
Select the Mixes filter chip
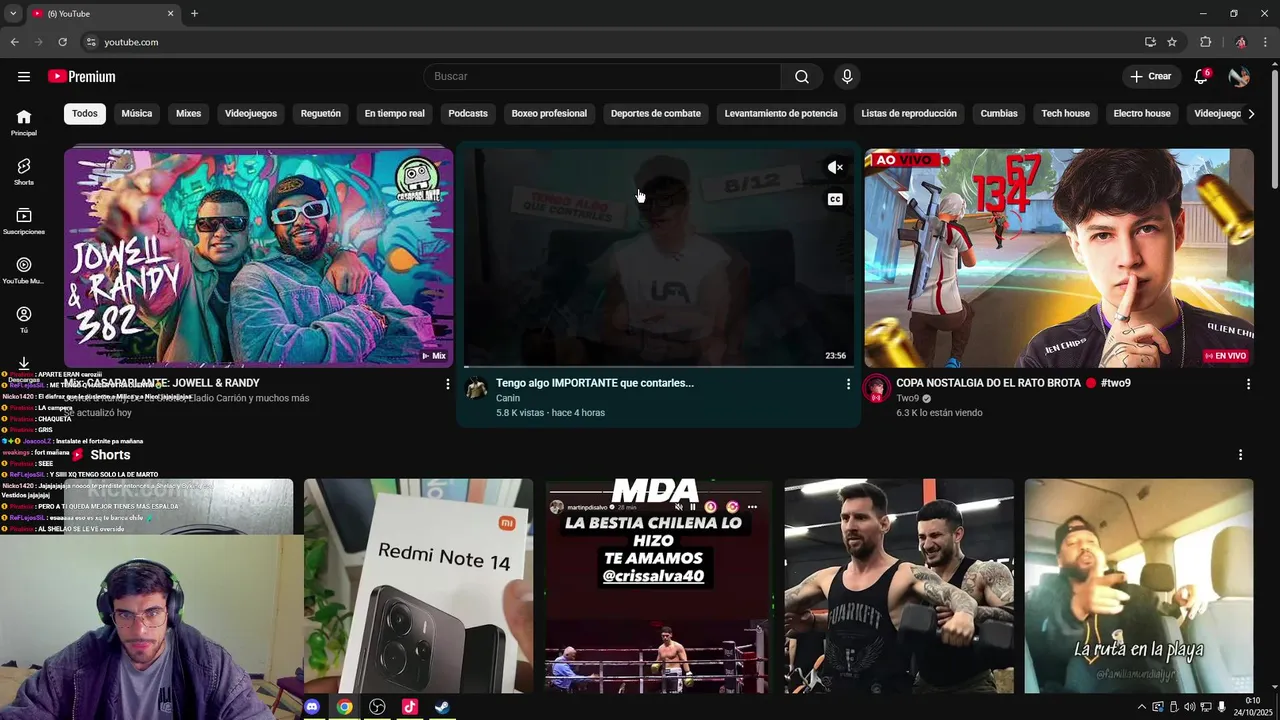tap(189, 114)
